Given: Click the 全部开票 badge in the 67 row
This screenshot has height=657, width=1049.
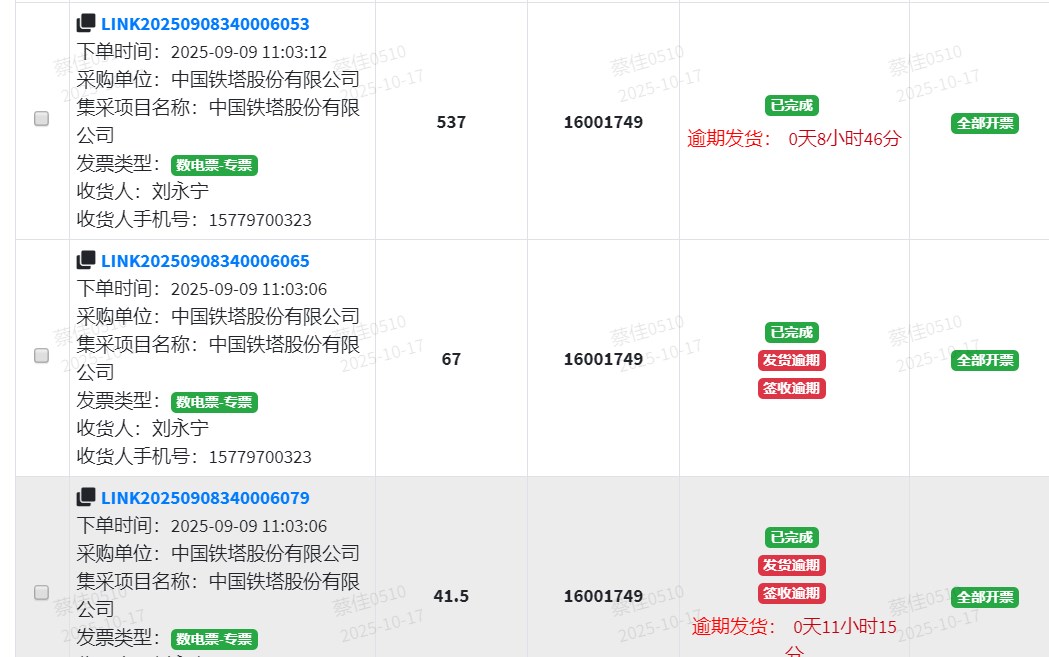Looking at the screenshot, I should pyautogui.click(x=984, y=360).
